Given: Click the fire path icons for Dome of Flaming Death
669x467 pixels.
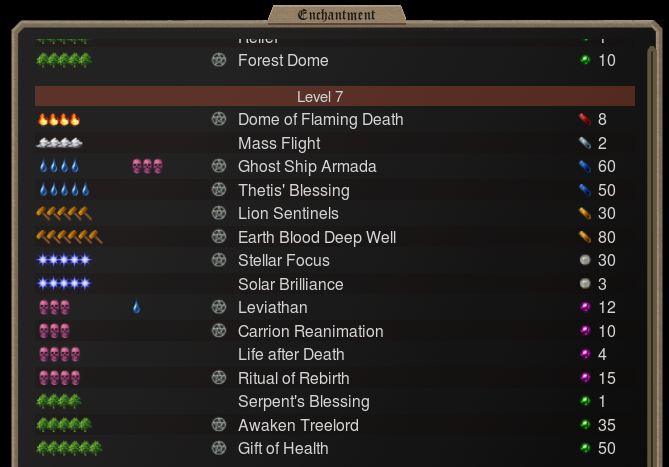Looking at the screenshot, I should pos(59,119).
